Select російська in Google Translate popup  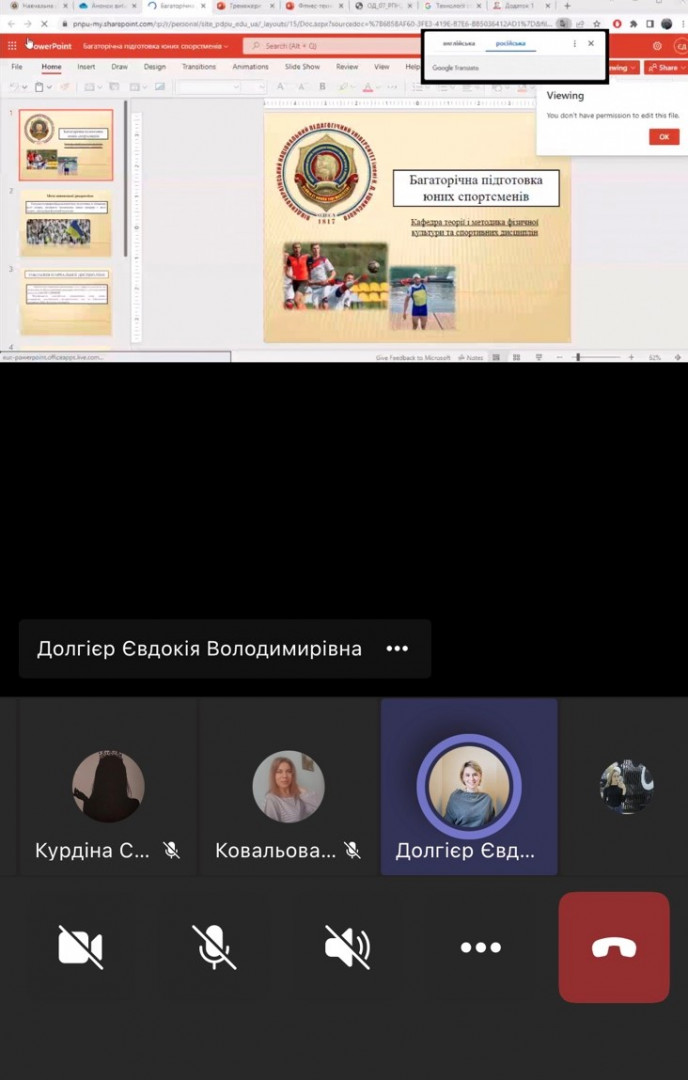(510, 43)
